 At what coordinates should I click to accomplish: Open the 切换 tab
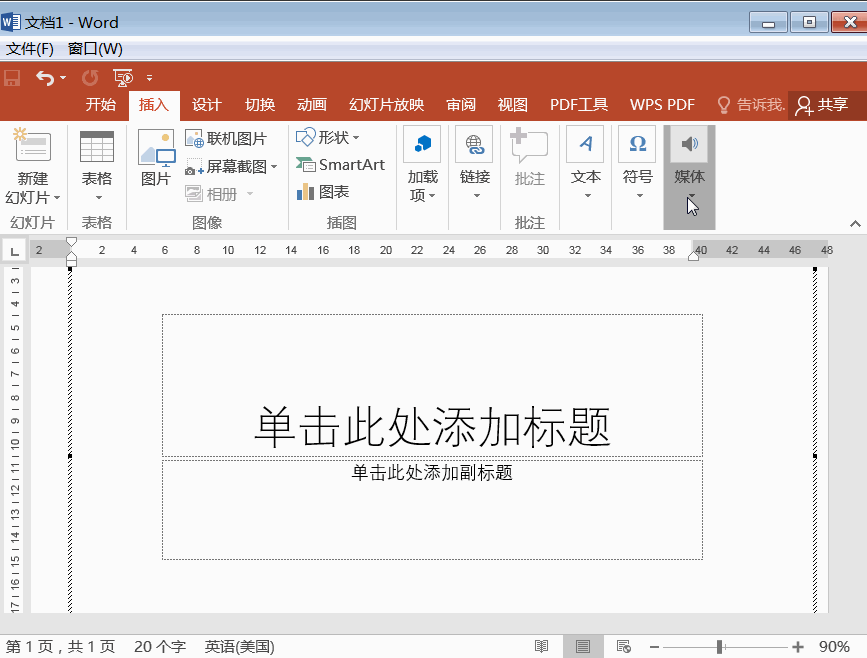[260, 105]
